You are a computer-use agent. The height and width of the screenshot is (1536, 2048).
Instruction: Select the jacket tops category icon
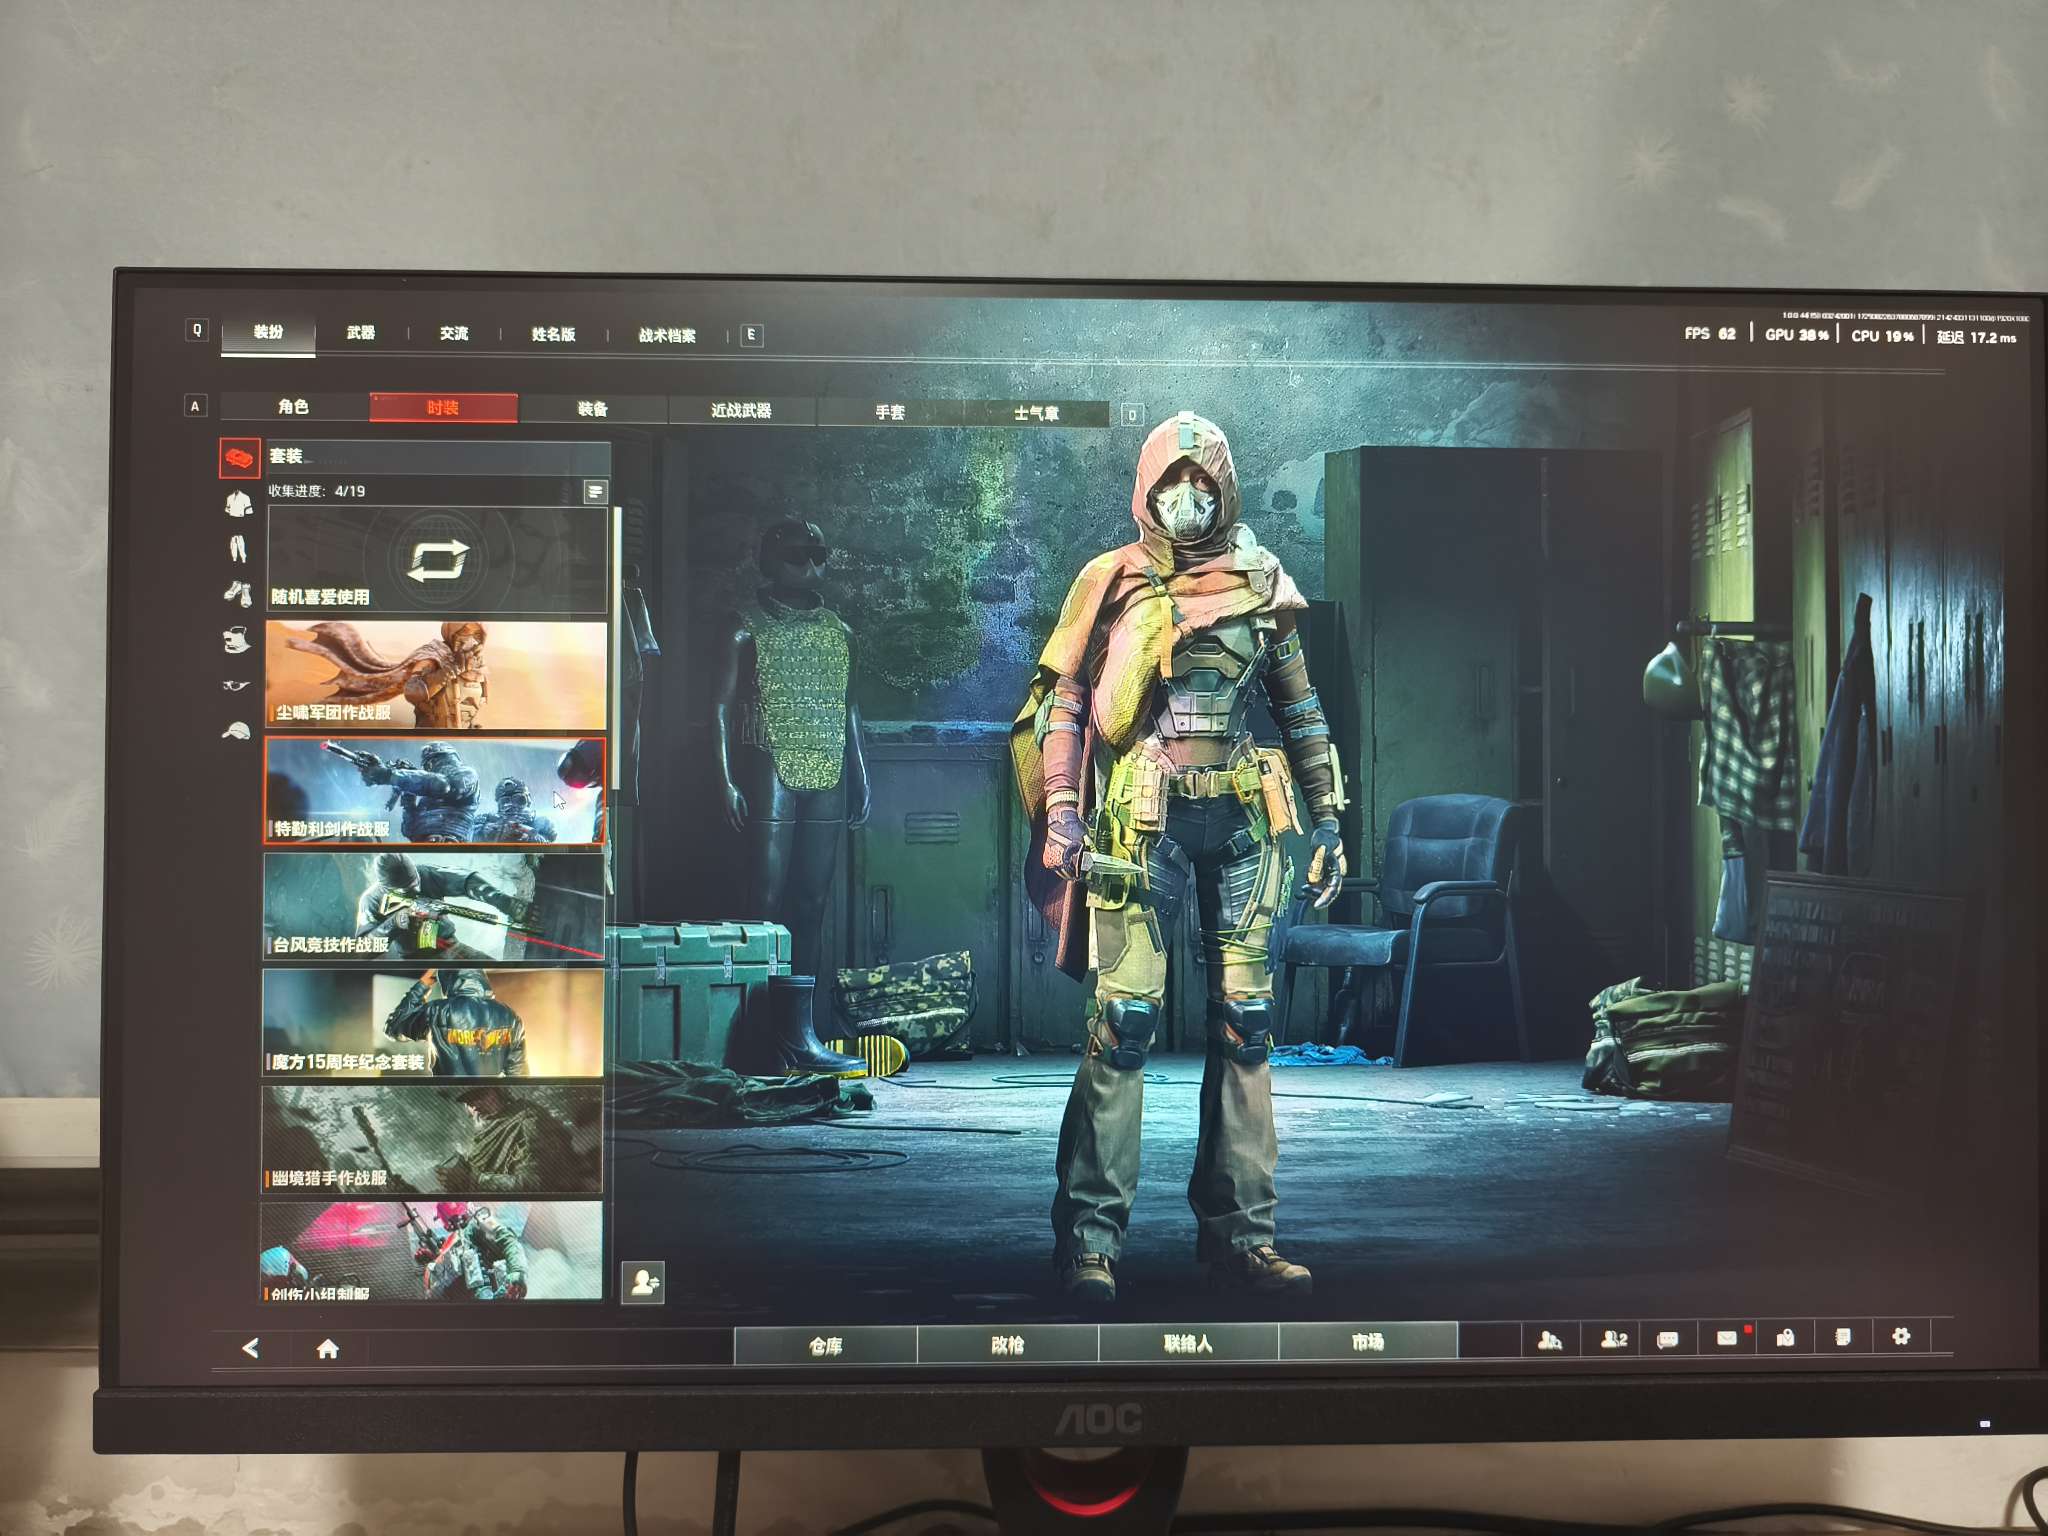(238, 504)
